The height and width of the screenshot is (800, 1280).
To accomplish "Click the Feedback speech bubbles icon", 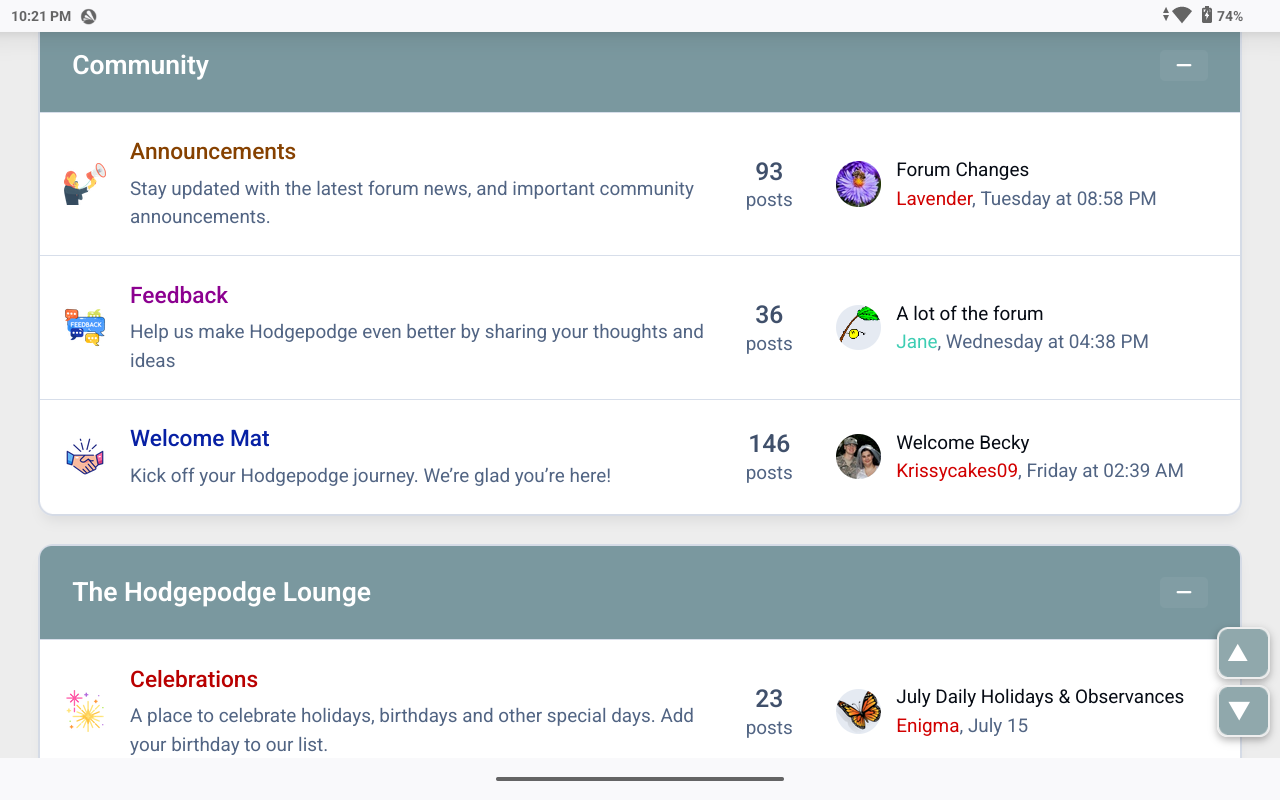I will [85, 327].
